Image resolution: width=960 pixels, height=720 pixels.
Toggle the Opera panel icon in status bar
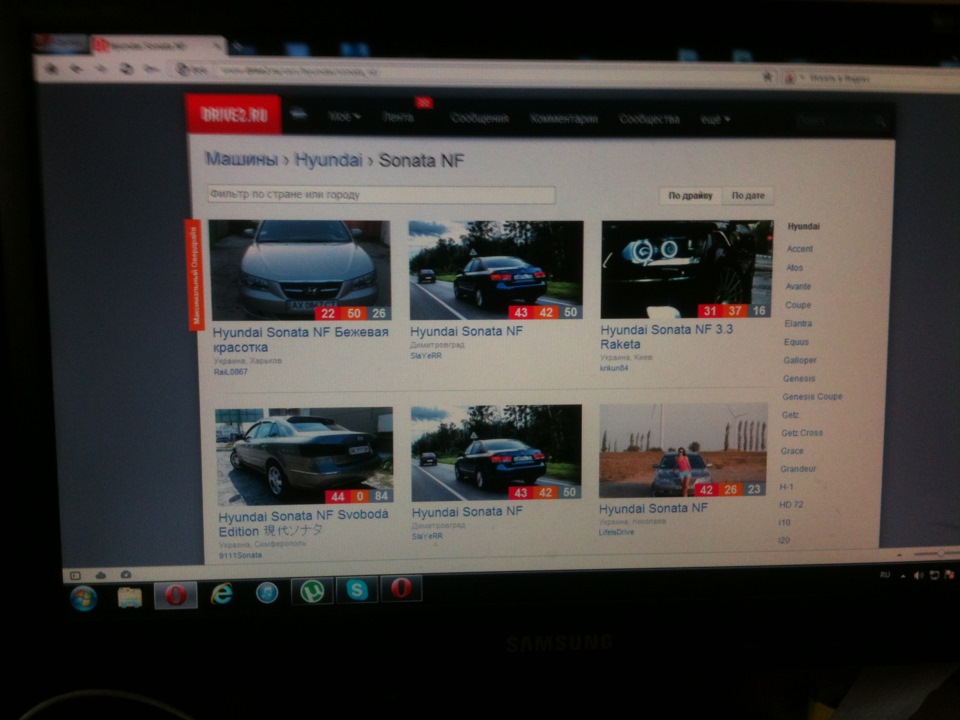75,575
